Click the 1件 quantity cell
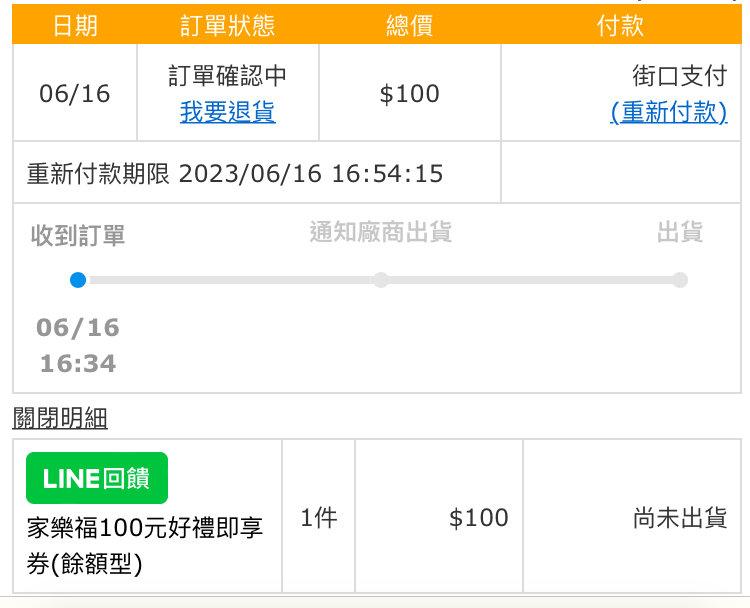The width and height of the screenshot is (750, 608). pyautogui.click(x=319, y=518)
